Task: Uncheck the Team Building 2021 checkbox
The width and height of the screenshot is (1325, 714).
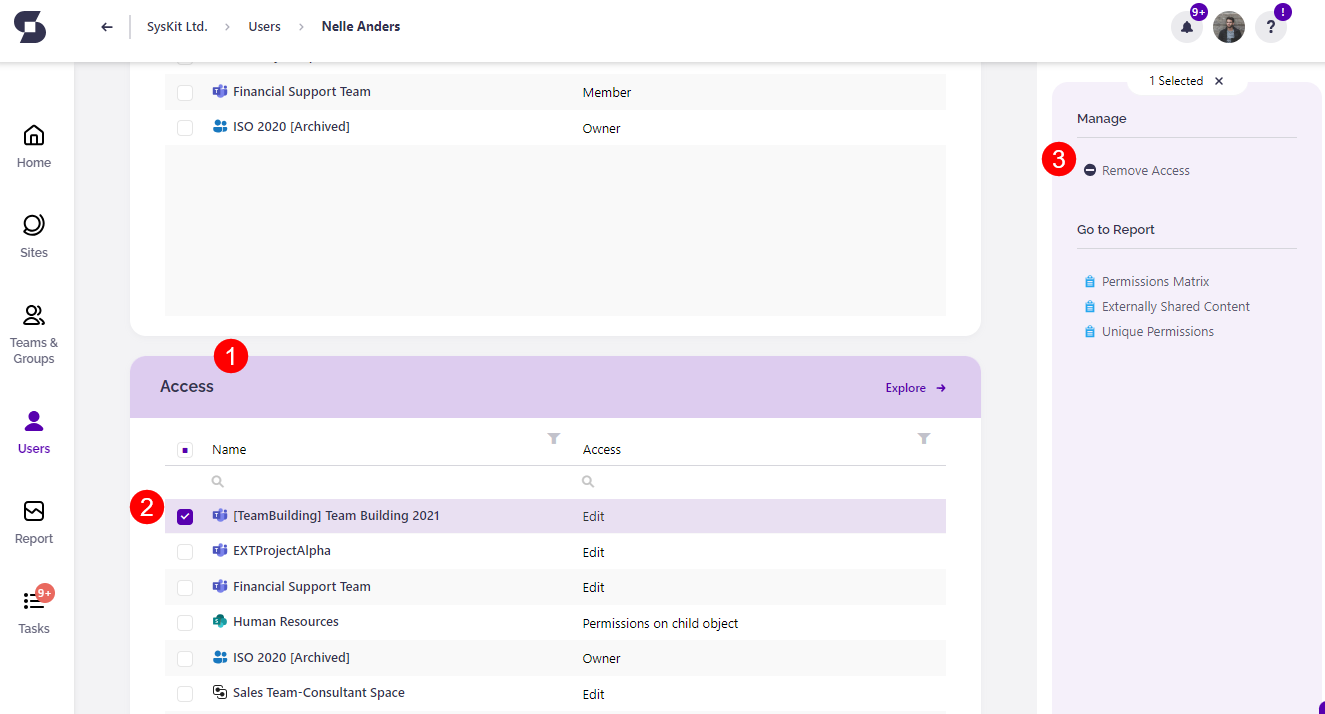Action: click(185, 517)
